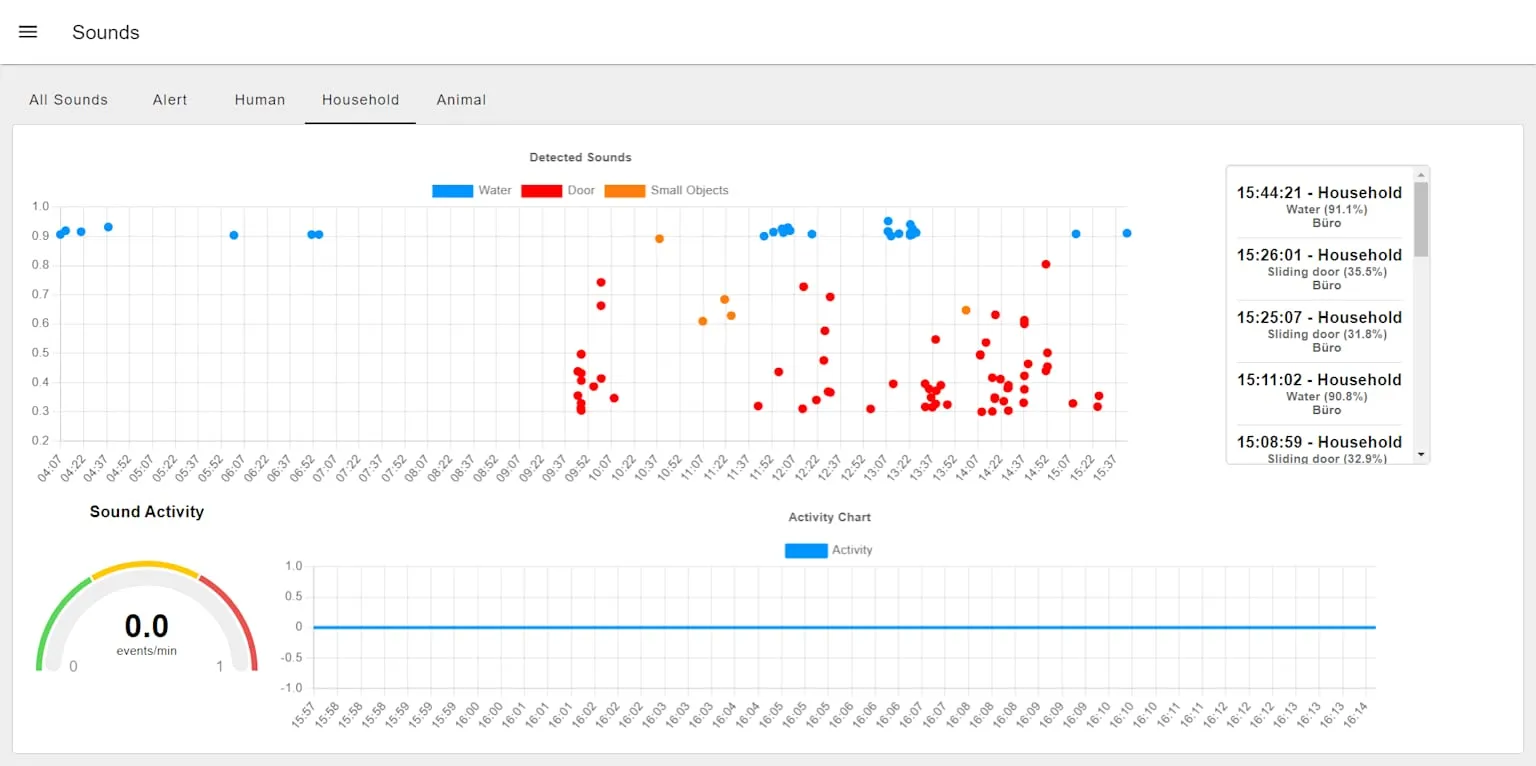This screenshot has height=766, width=1536.
Task: Open the hamburger navigation menu
Action: [x=28, y=32]
